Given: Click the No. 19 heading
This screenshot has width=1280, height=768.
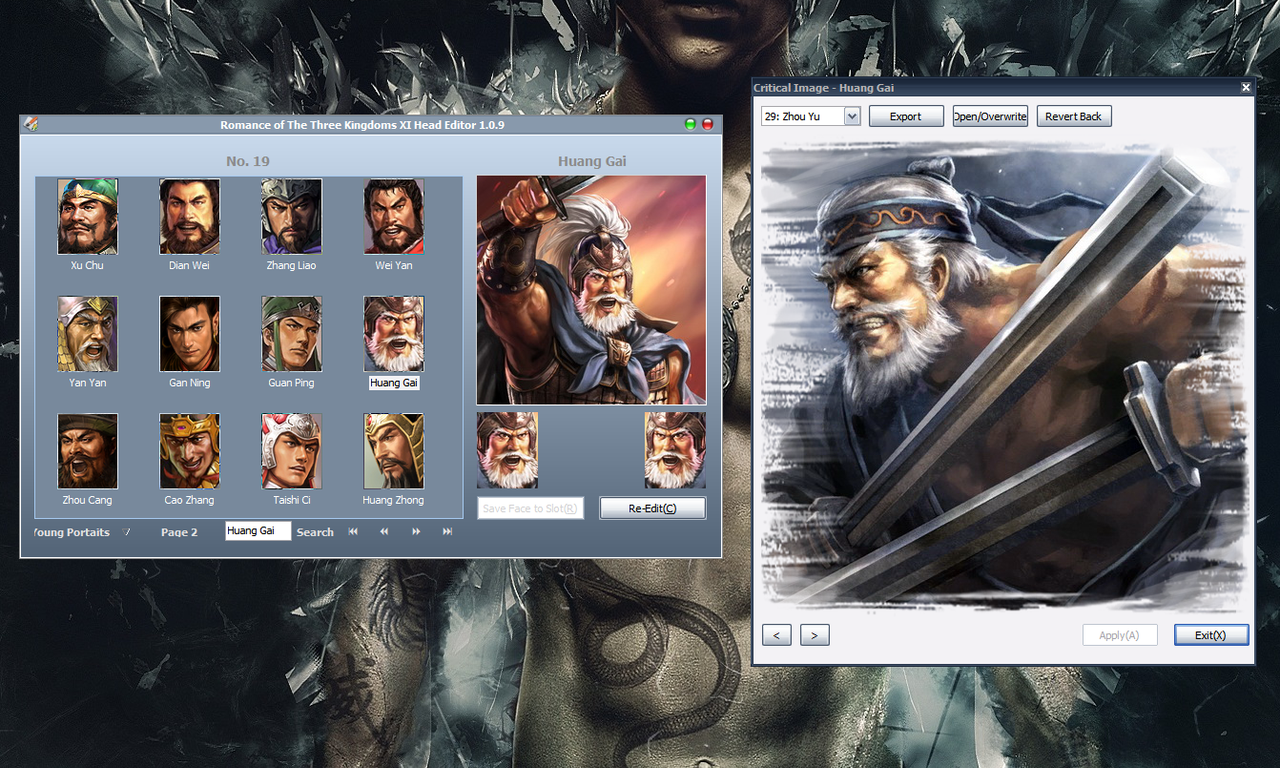Looking at the screenshot, I should pos(248,161).
